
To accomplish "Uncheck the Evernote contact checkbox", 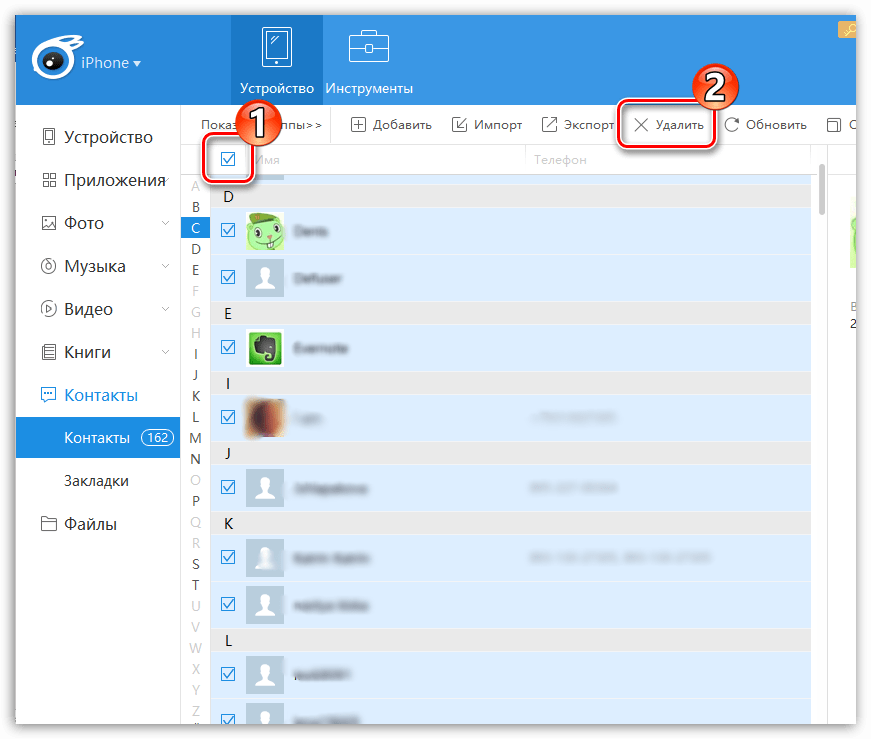I will point(228,348).
